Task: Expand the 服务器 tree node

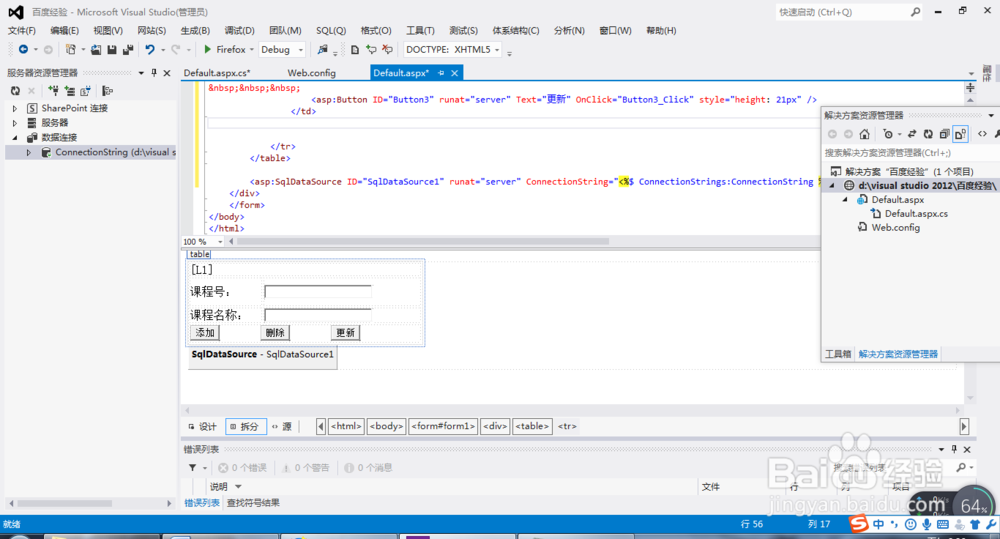Action: (x=15, y=123)
